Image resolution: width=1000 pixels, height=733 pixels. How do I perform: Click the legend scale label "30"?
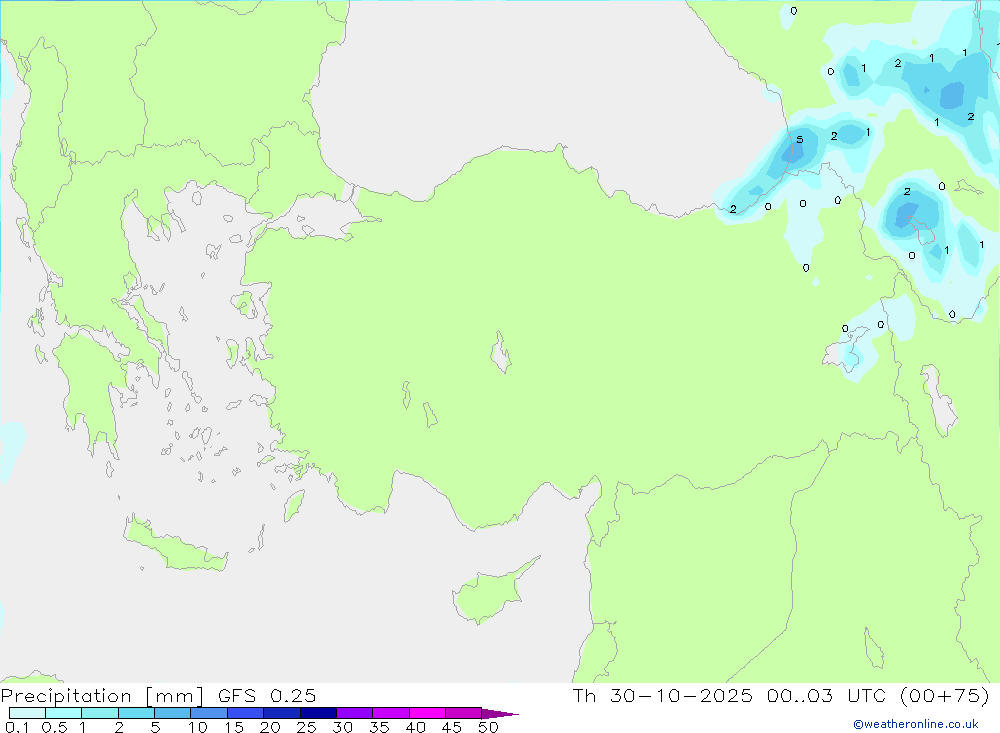point(342,727)
